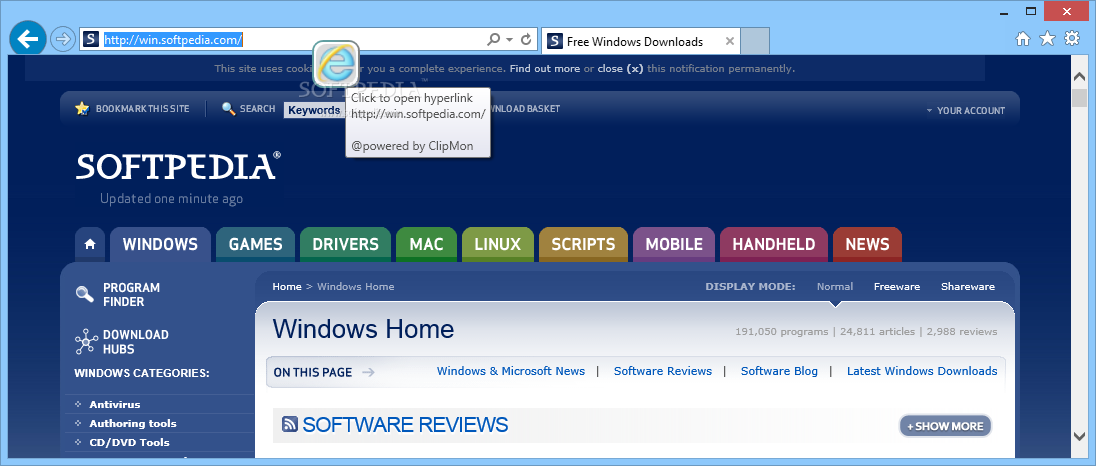Select the Scripts tab

[583, 245]
